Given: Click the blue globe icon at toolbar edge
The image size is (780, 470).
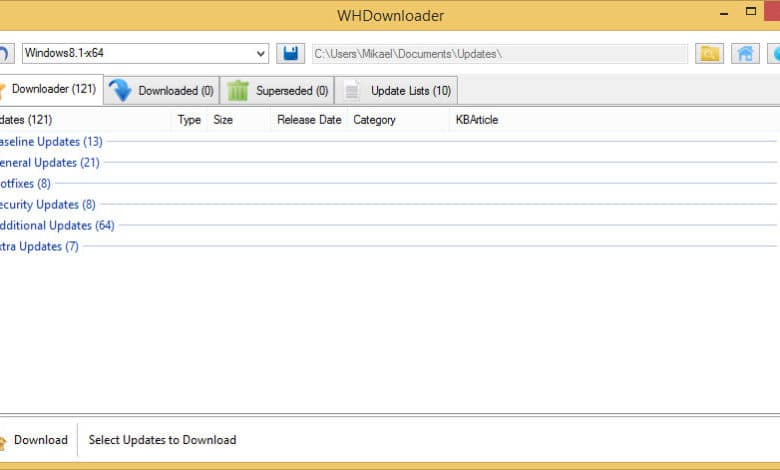Looking at the screenshot, I should coord(775,53).
